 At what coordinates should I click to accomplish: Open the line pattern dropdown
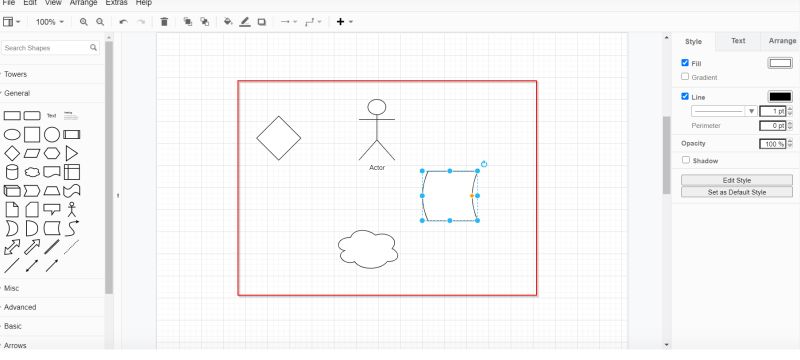724,111
